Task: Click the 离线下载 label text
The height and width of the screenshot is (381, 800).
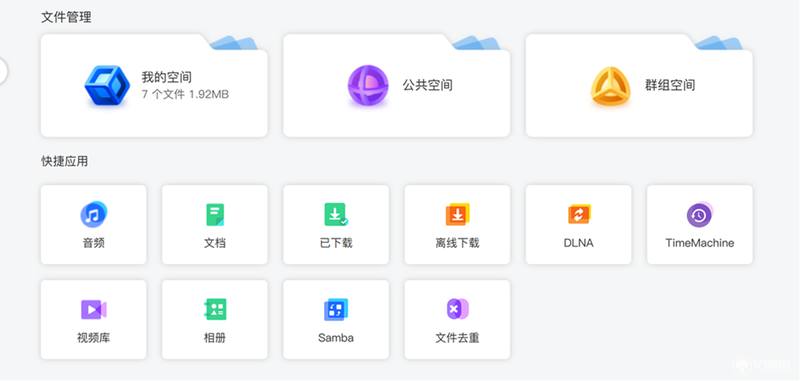Action: point(458,243)
